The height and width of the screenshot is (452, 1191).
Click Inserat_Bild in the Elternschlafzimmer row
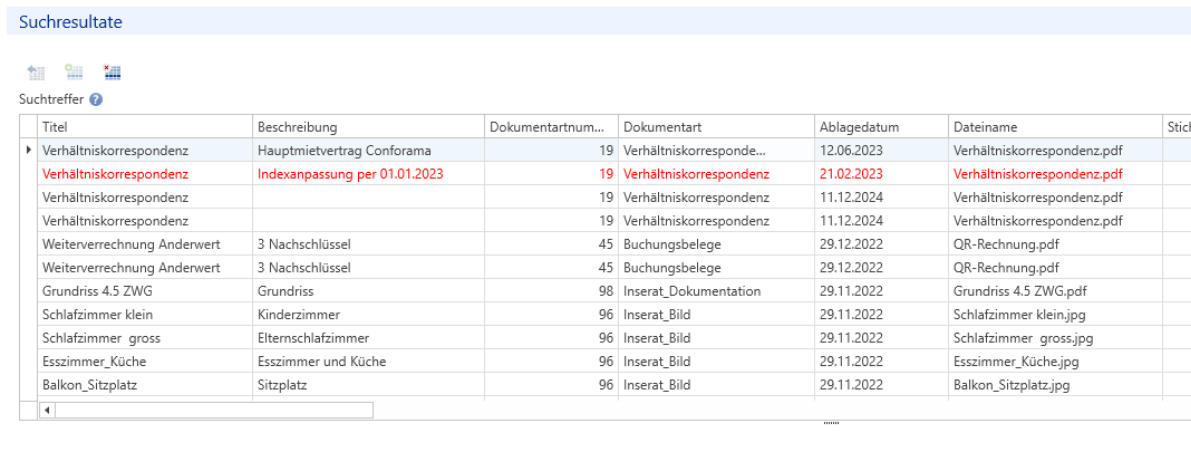click(x=657, y=338)
